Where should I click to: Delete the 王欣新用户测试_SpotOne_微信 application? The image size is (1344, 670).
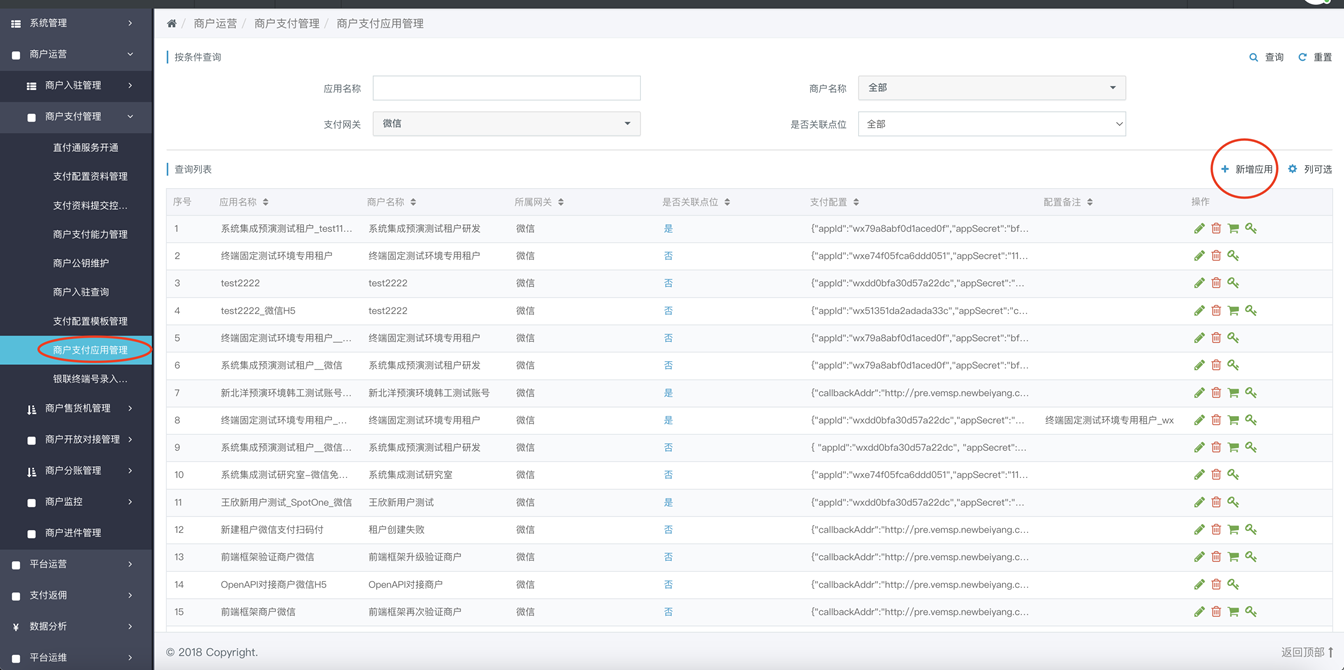[1216, 502]
